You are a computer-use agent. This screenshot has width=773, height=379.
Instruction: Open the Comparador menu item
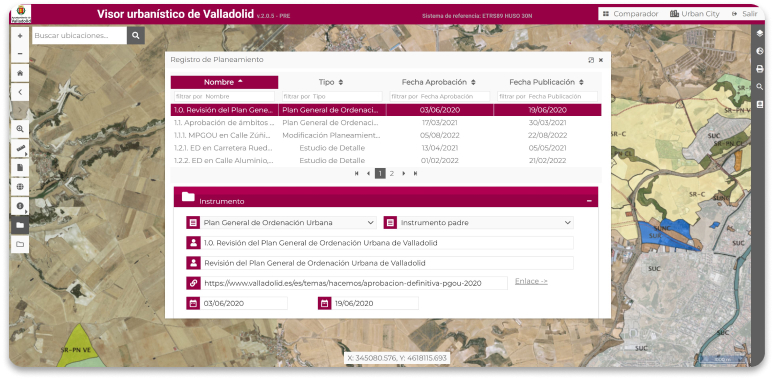[x=630, y=14]
